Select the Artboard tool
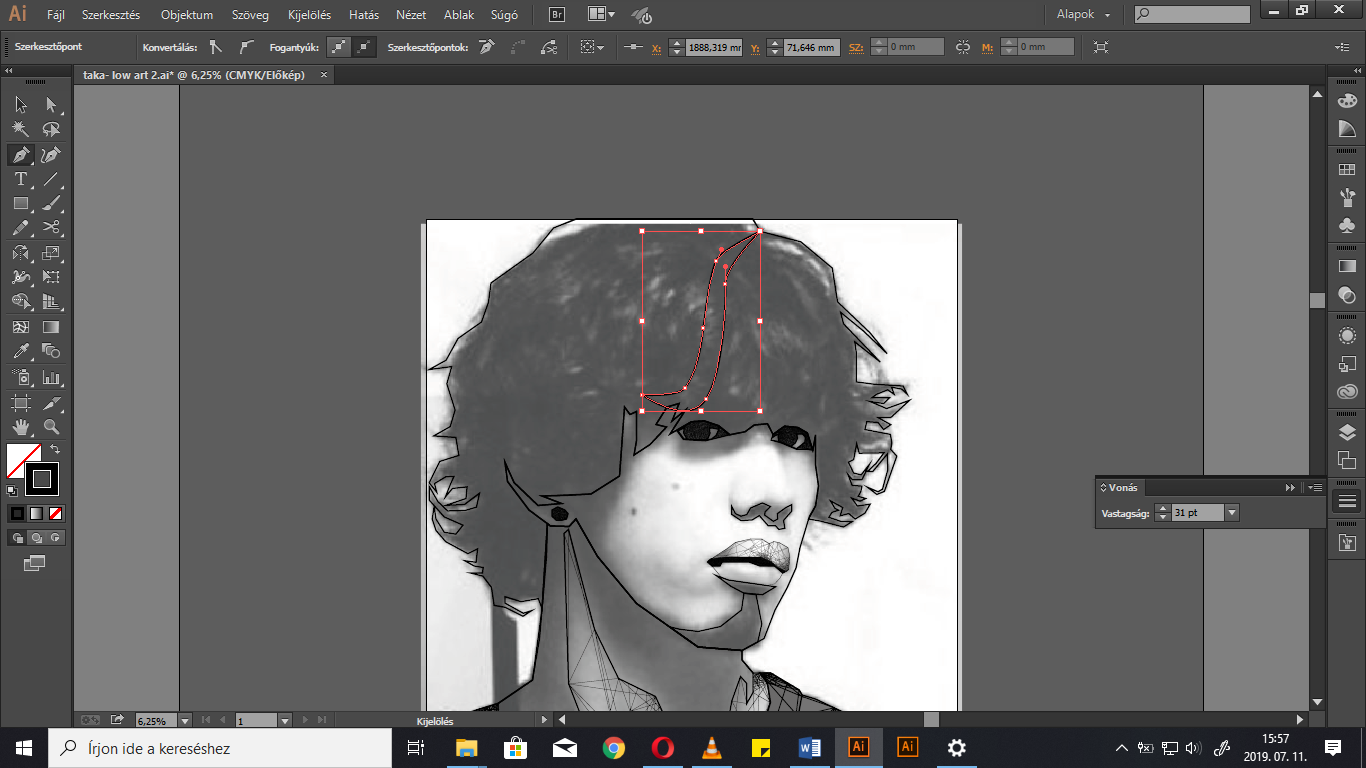This screenshot has height=768, width=1366. click(x=20, y=403)
